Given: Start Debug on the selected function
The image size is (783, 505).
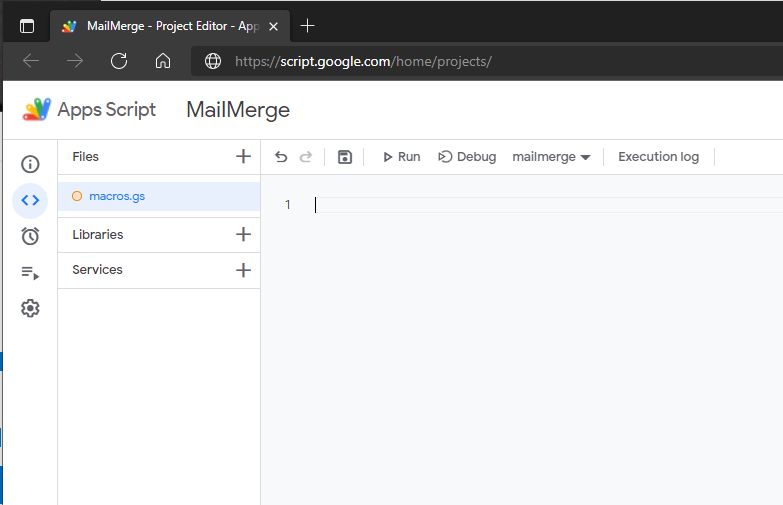Looking at the screenshot, I should [467, 157].
